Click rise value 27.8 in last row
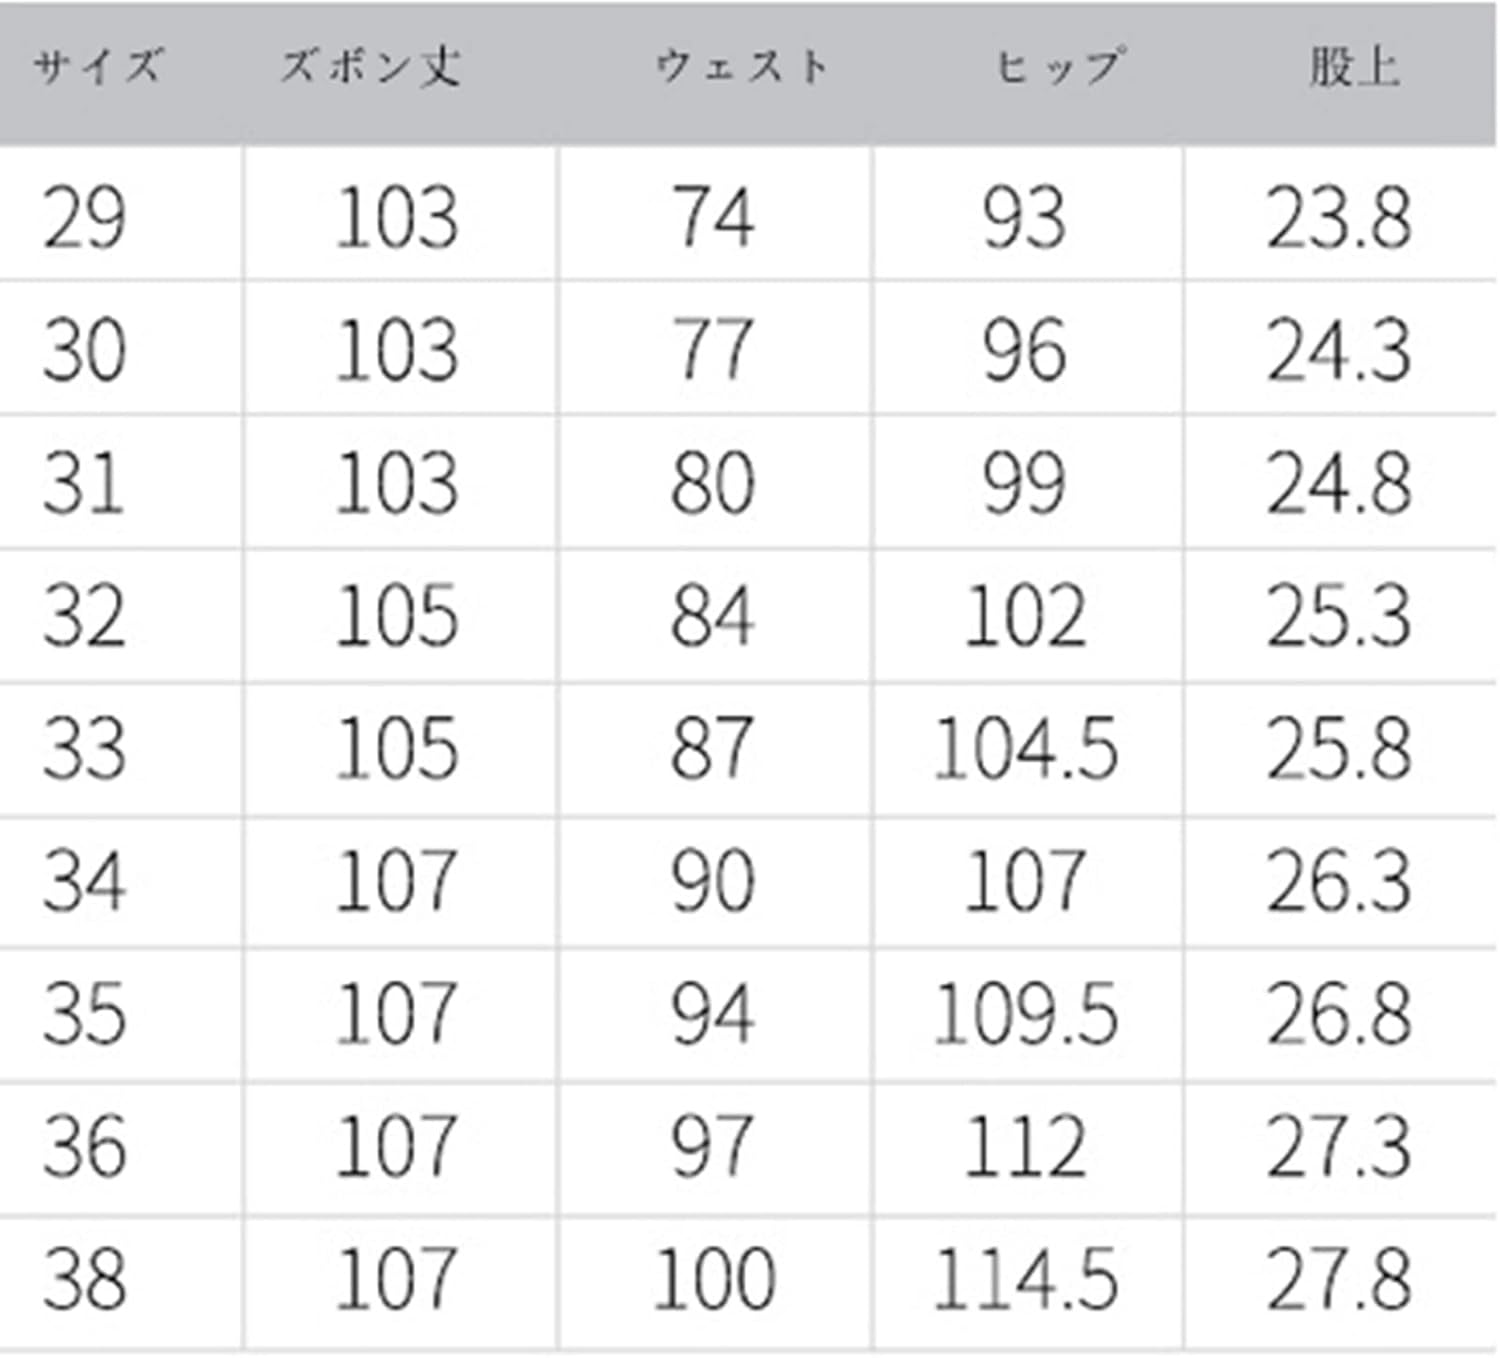The image size is (1500, 1358). (1339, 1279)
